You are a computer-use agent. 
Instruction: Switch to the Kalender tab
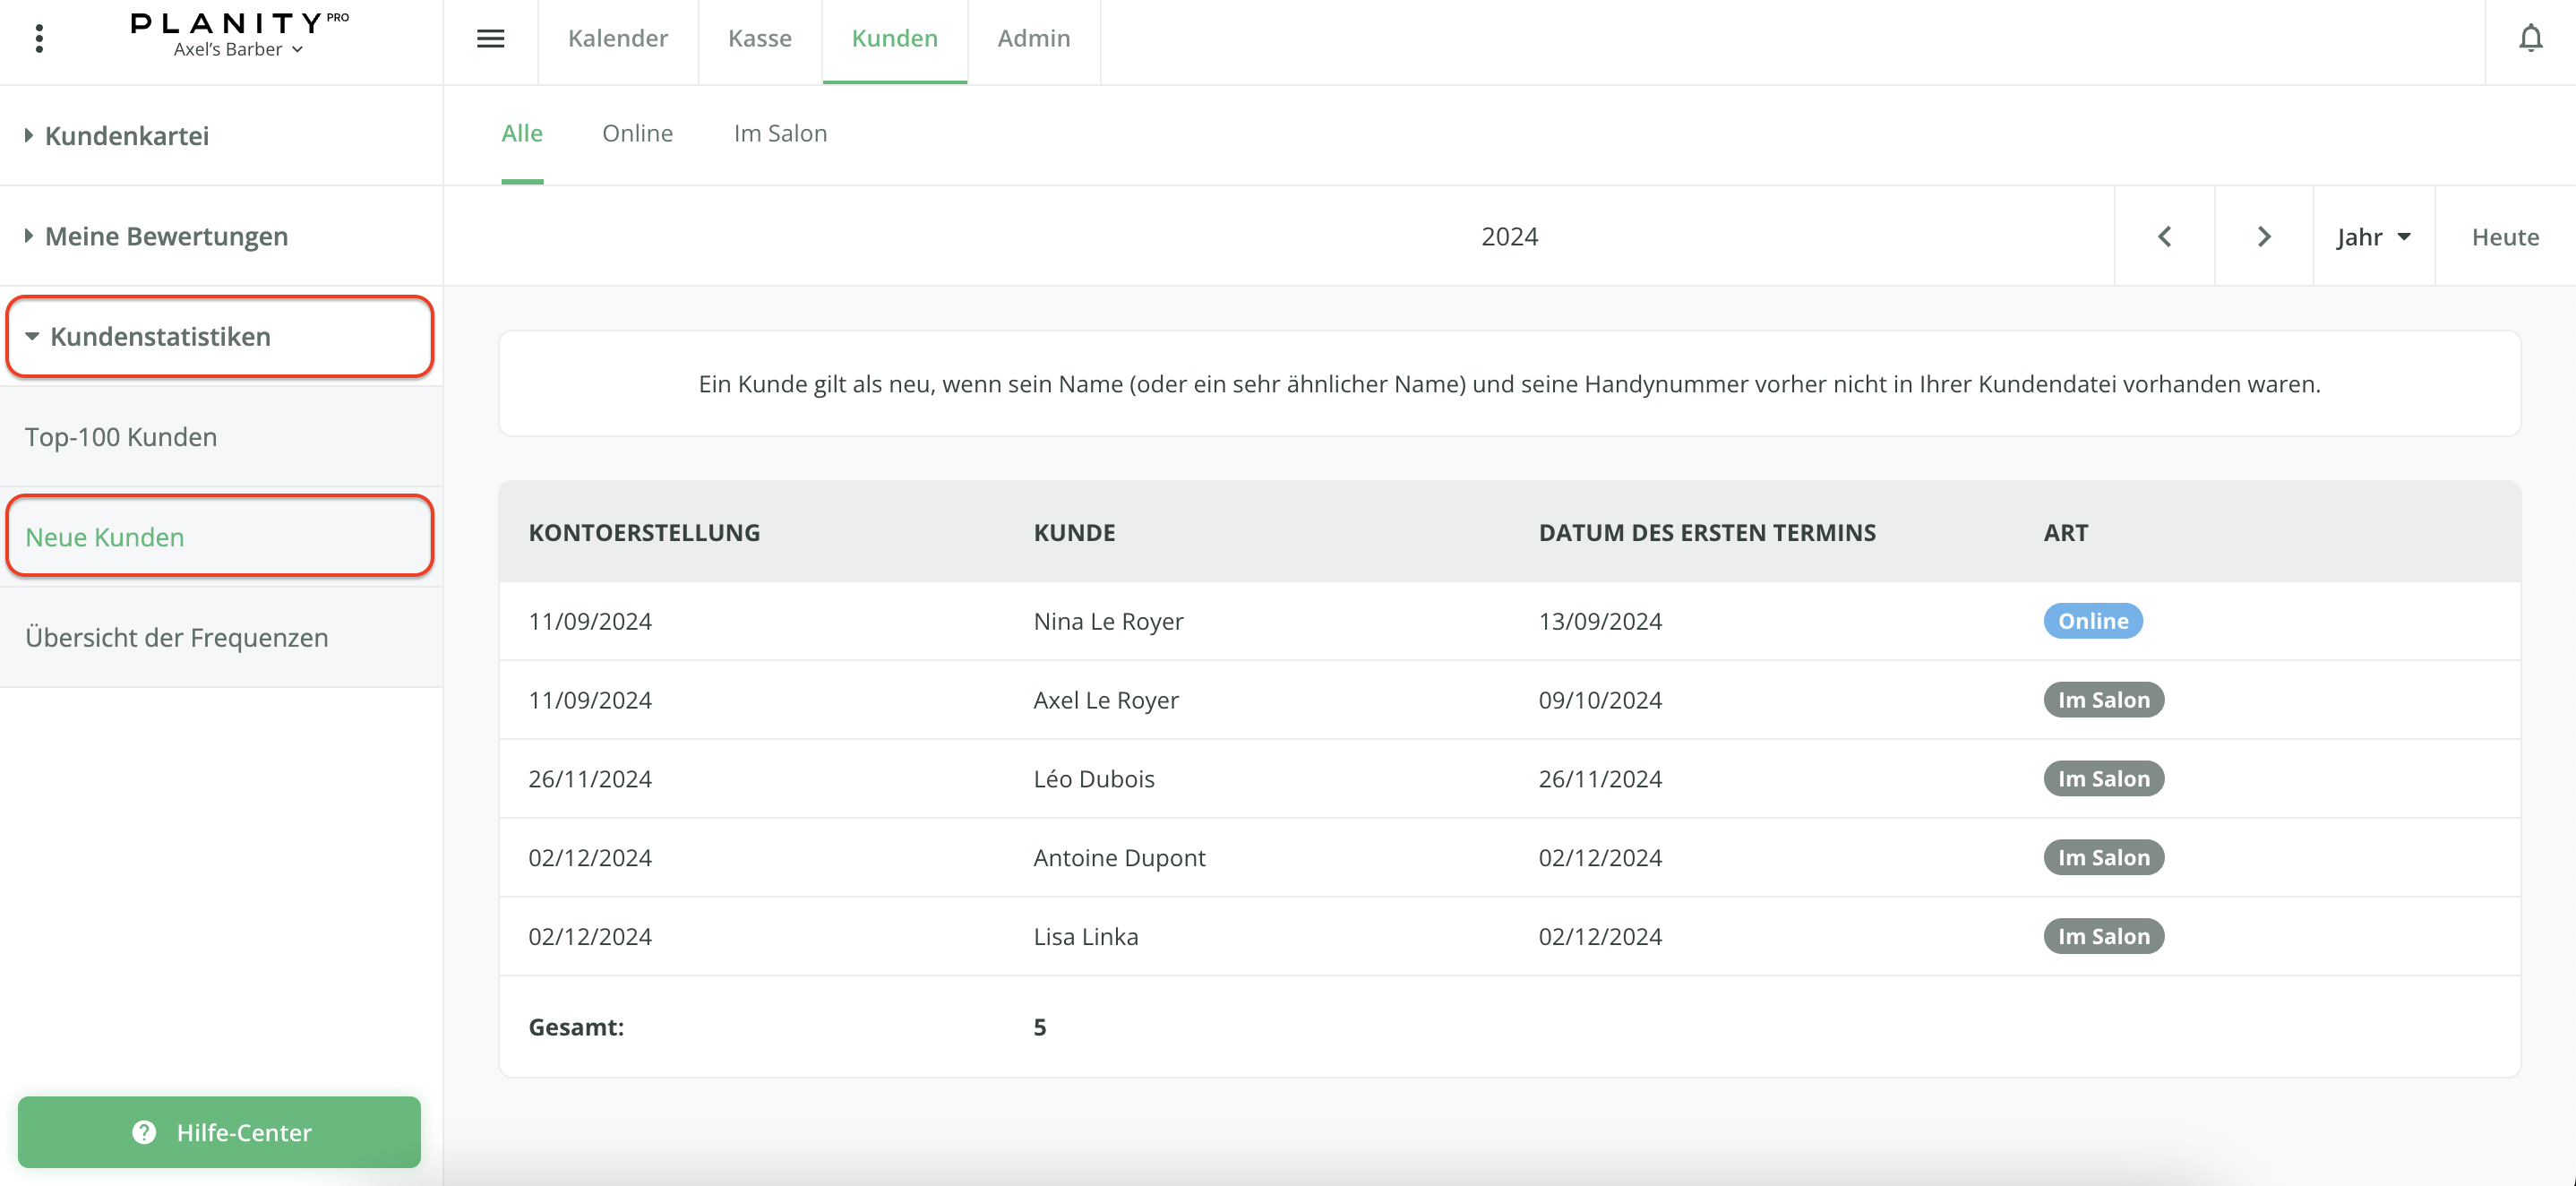(617, 39)
